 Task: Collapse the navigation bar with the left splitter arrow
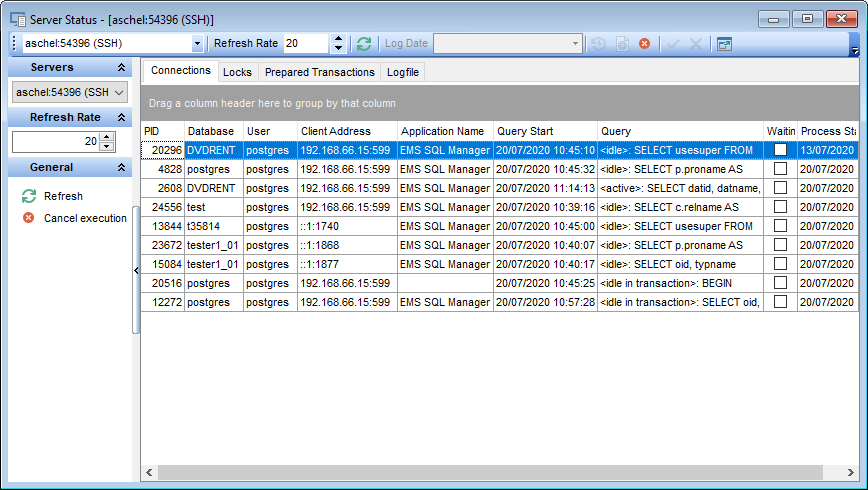tap(136, 270)
